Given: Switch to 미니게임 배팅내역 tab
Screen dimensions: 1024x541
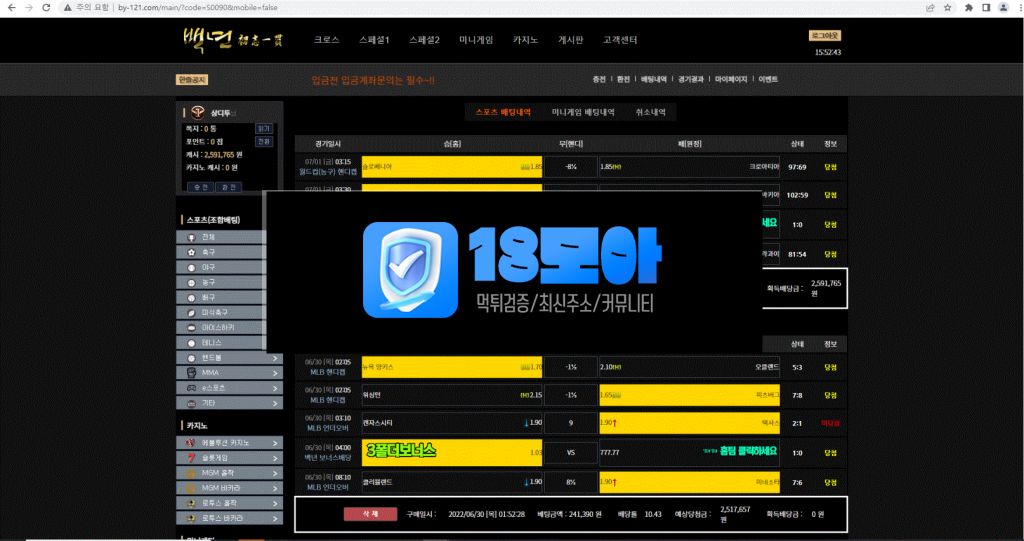Looking at the screenshot, I should [583, 112].
